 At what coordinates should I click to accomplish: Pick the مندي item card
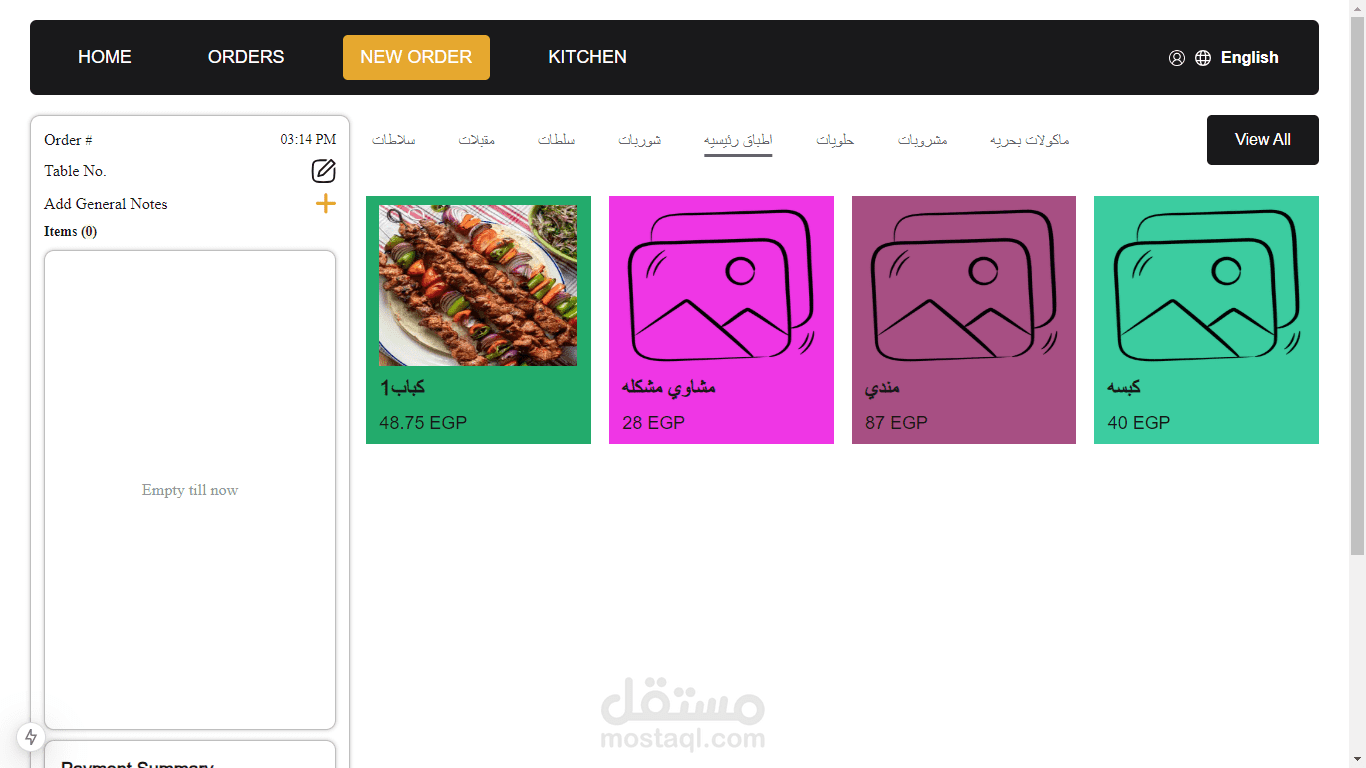(x=964, y=320)
